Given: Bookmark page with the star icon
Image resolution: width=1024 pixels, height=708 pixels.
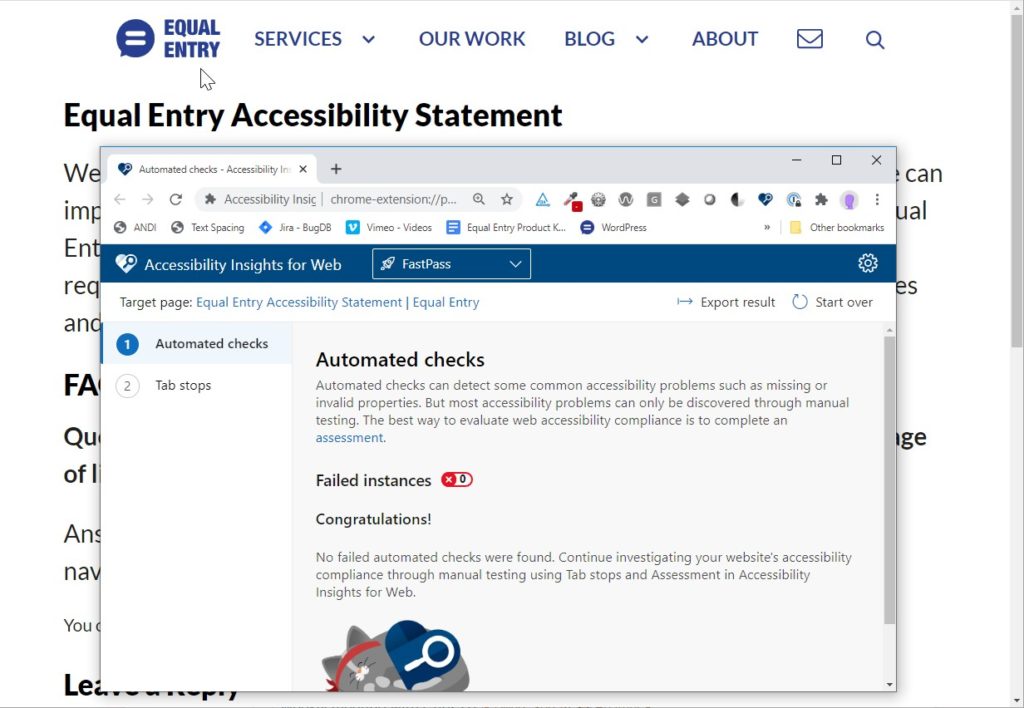Looking at the screenshot, I should pyautogui.click(x=507, y=199).
